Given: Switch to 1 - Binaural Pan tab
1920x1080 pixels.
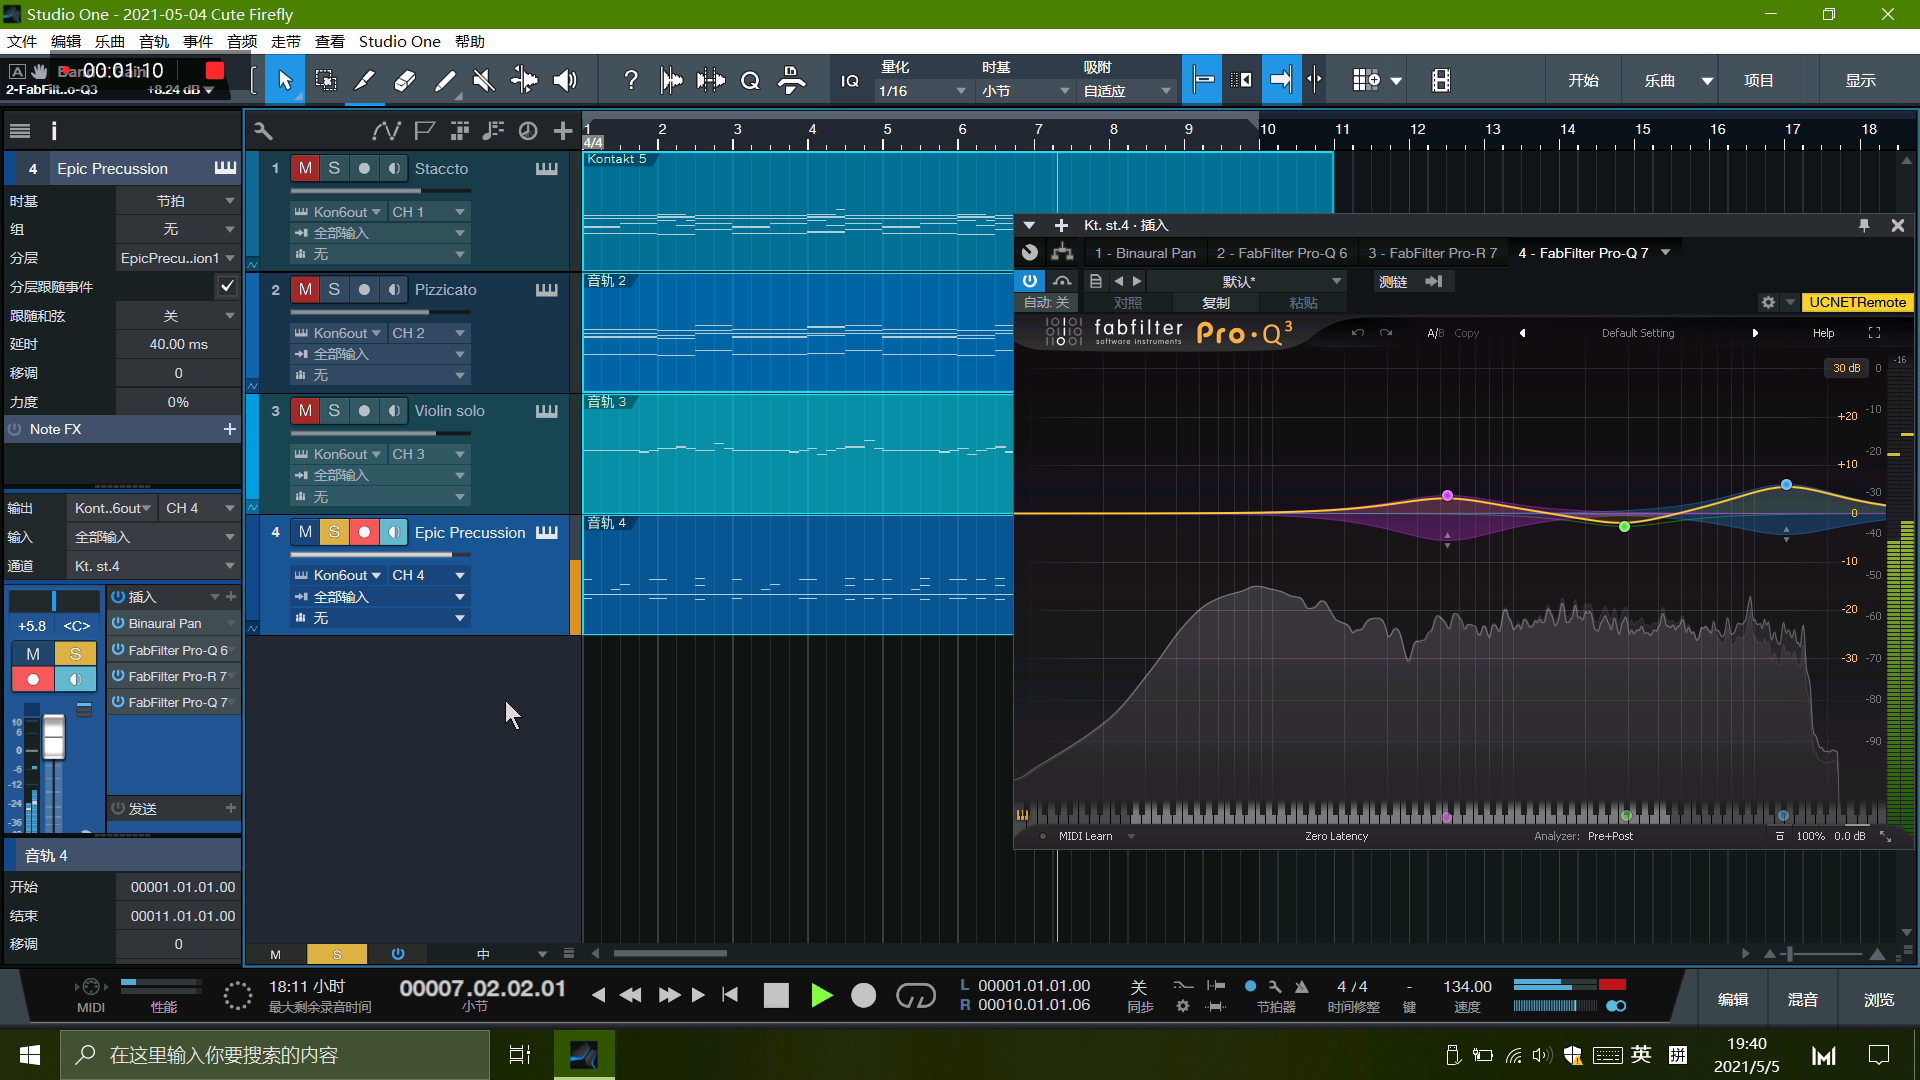Looking at the screenshot, I should click(x=1144, y=253).
